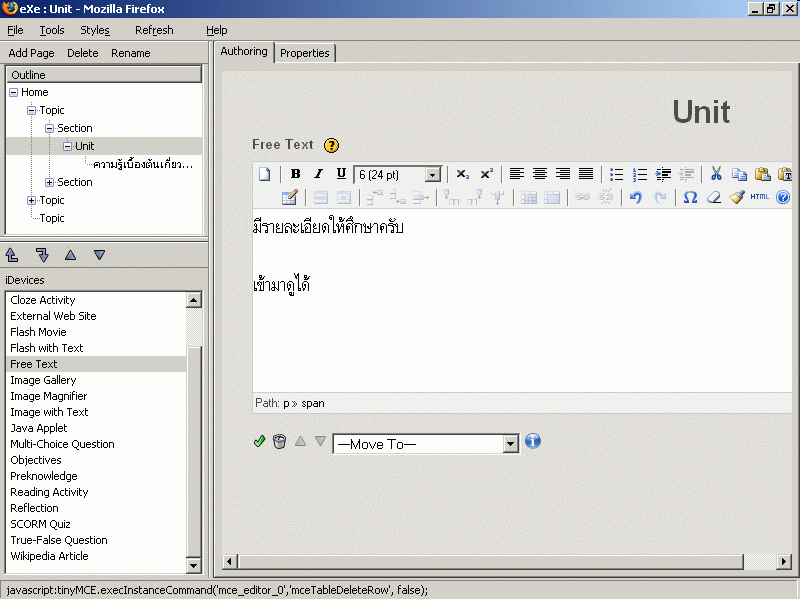Click the yellow help icon beside Free Text
Image resolution: width=800 pixels, height=600 pixels.
click(331, 145)
